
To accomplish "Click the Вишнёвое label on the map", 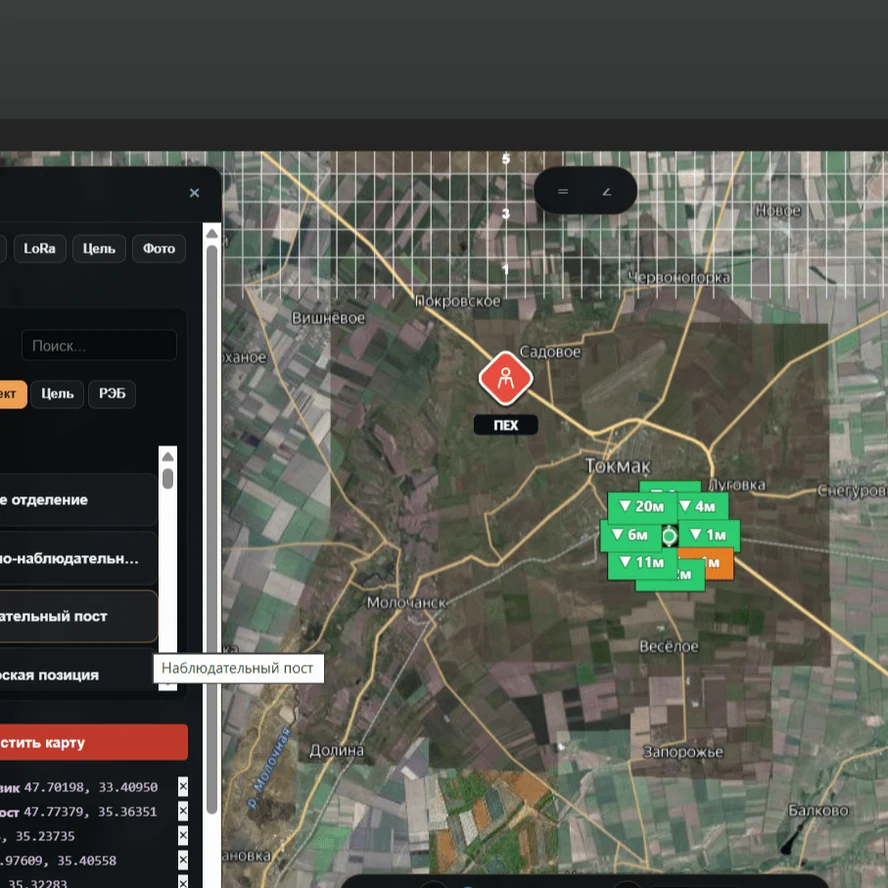I will 328,318.
